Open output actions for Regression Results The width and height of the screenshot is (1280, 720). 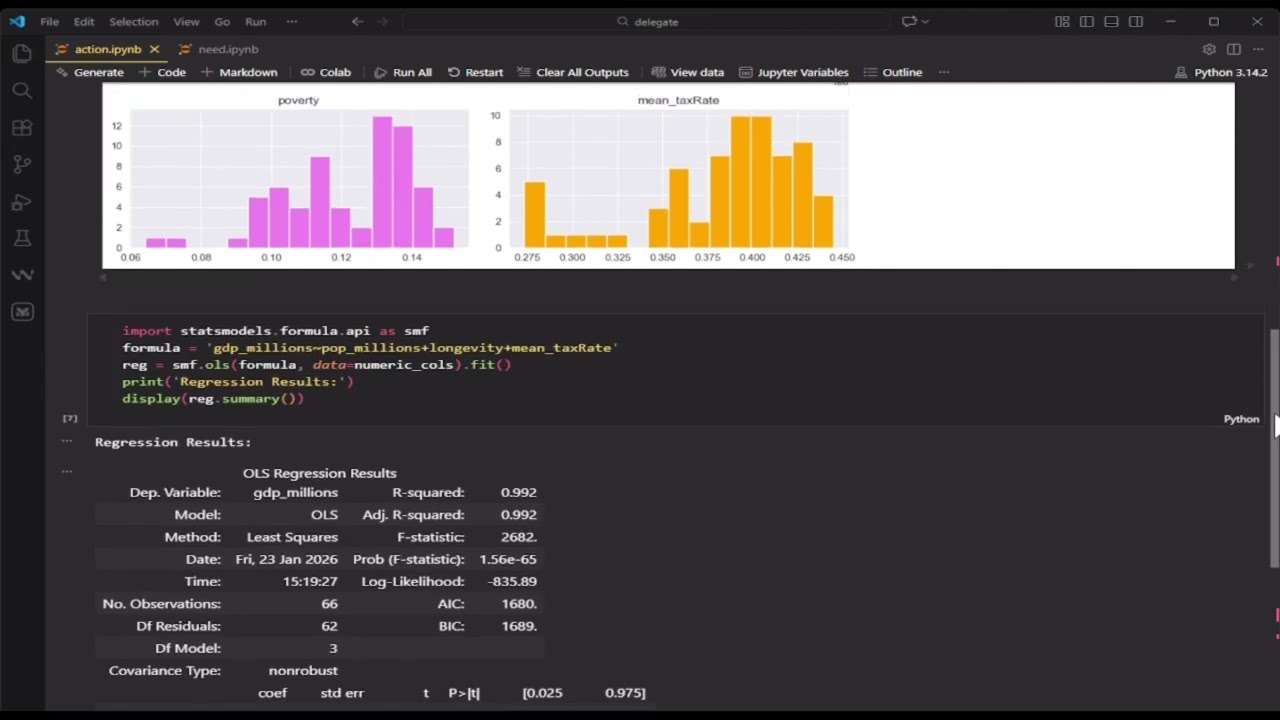tap(67, 441)
